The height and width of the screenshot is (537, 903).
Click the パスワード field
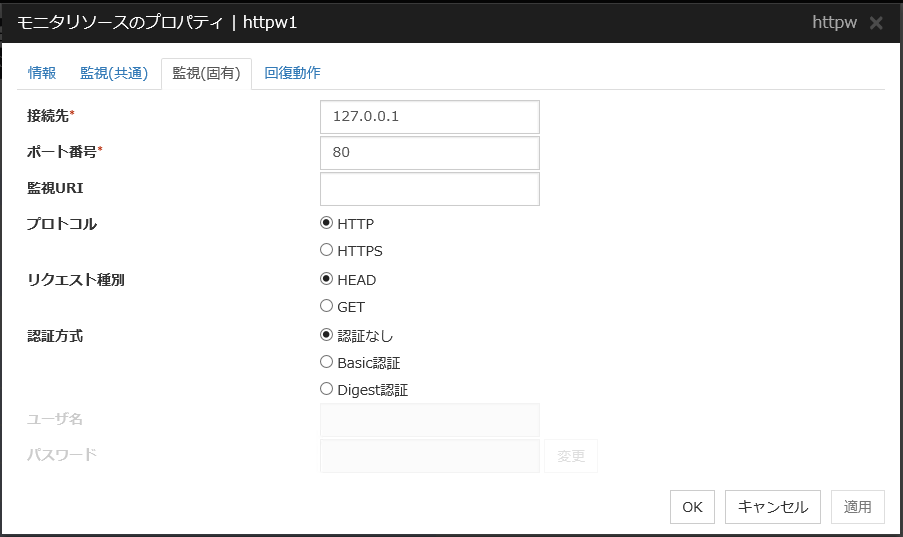click(429, 456)
